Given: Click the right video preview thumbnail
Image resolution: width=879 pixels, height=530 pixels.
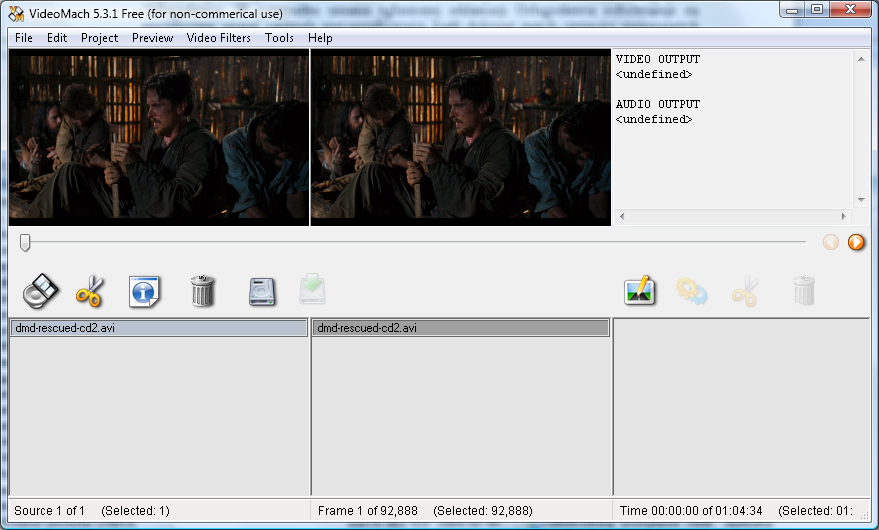Looking at the screenshot, I should (461, 137).
